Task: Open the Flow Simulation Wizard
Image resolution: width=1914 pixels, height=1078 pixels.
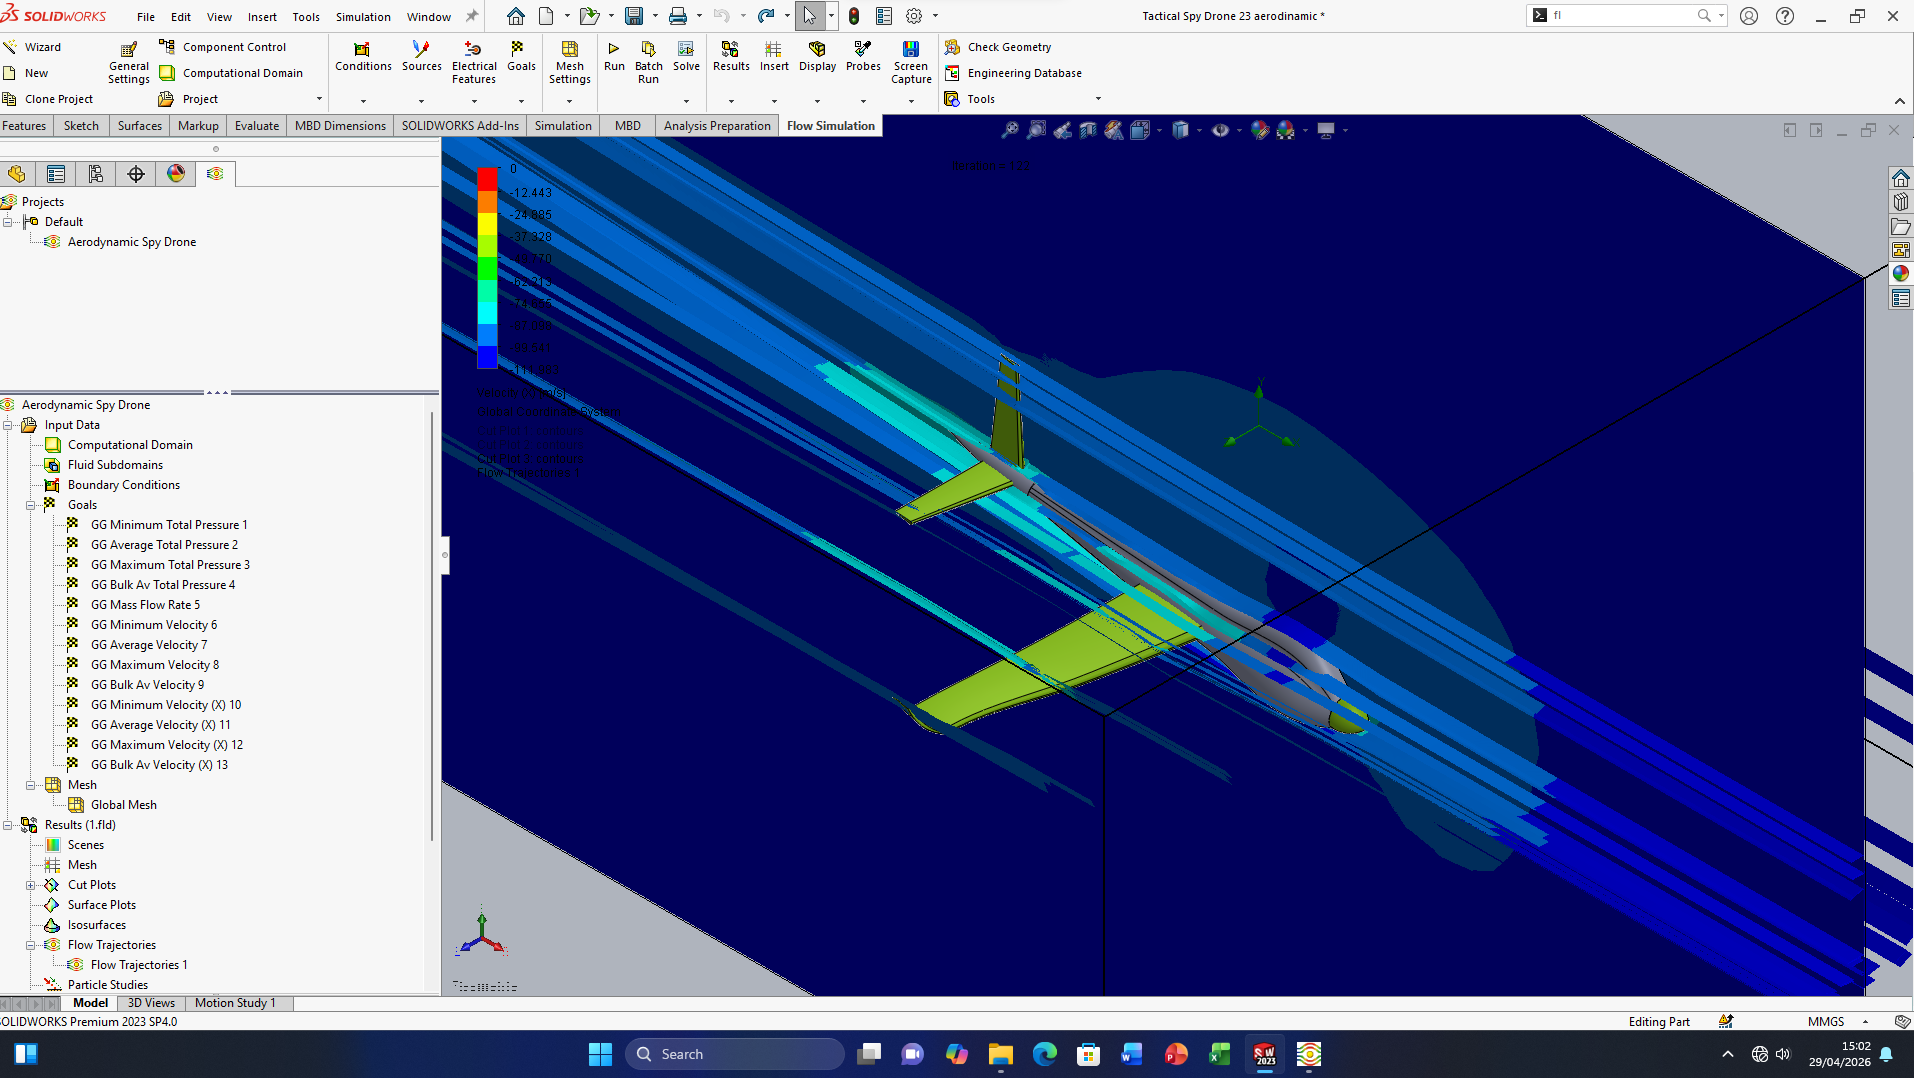Action: [32, 47]
